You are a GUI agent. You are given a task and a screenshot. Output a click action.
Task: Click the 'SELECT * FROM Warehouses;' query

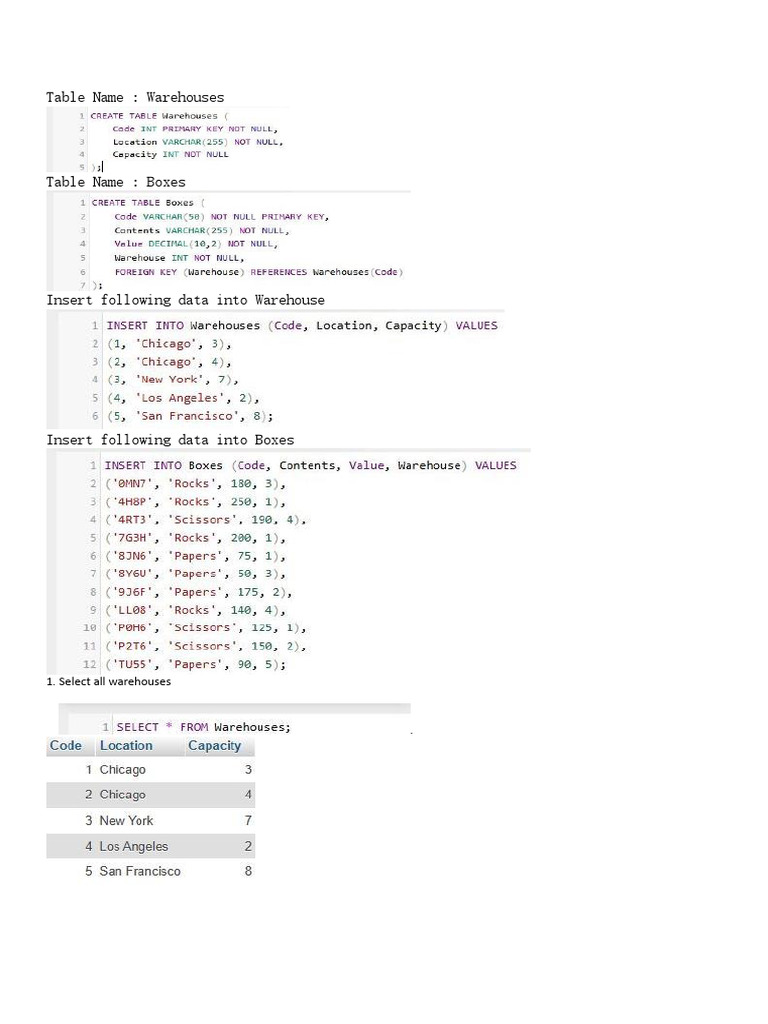pyautogui.click(x=204, y=727)
